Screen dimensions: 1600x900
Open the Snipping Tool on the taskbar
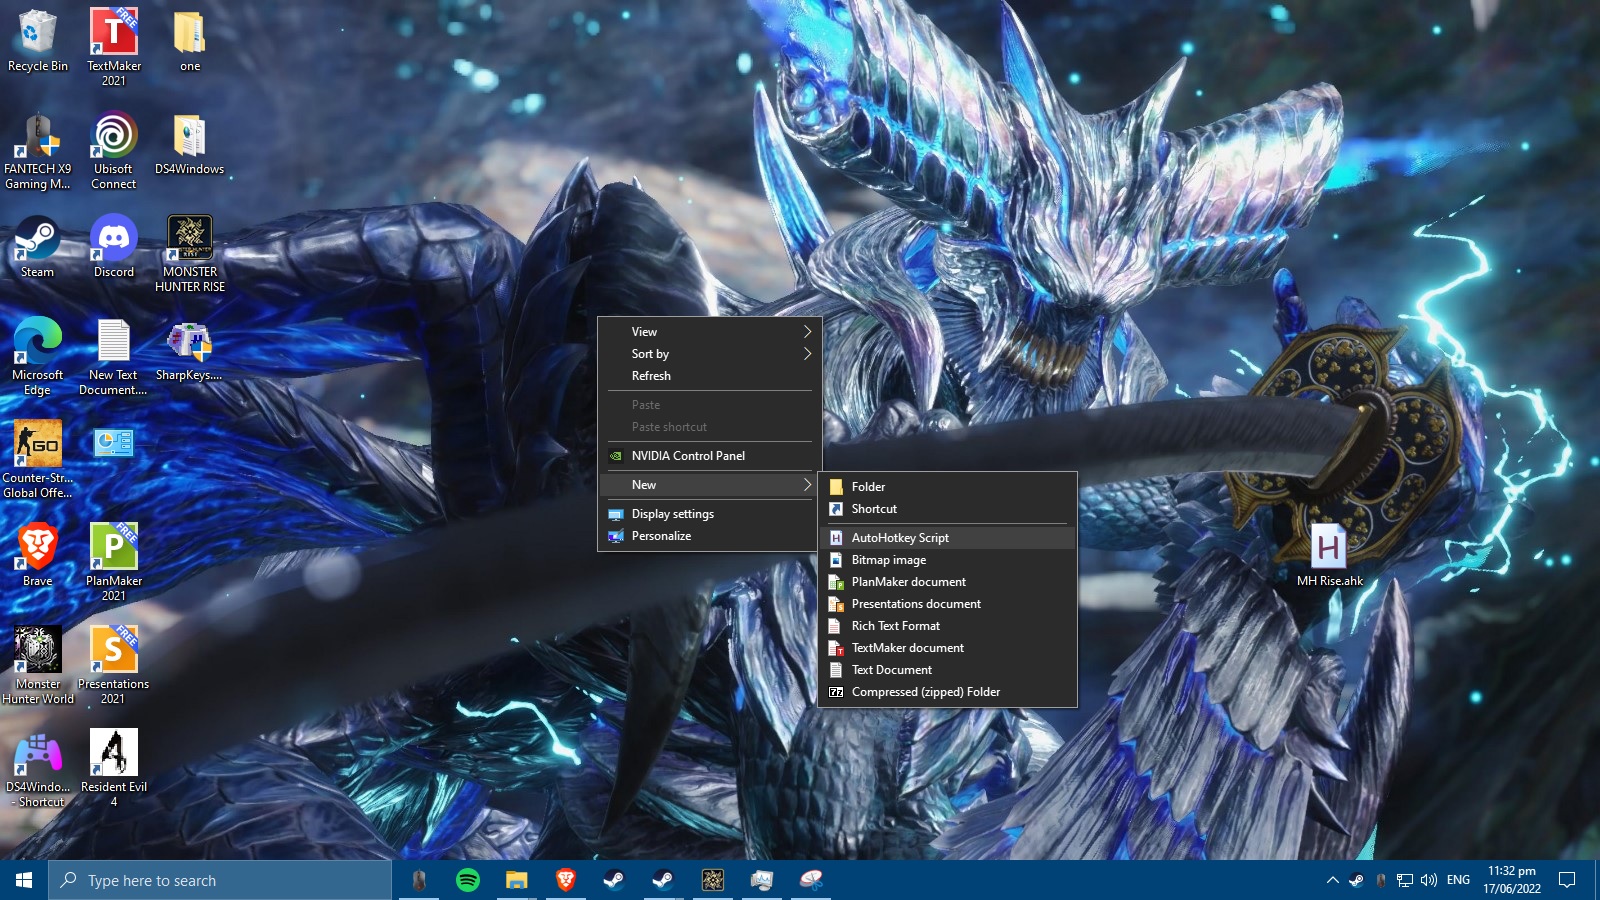(810, 880)
